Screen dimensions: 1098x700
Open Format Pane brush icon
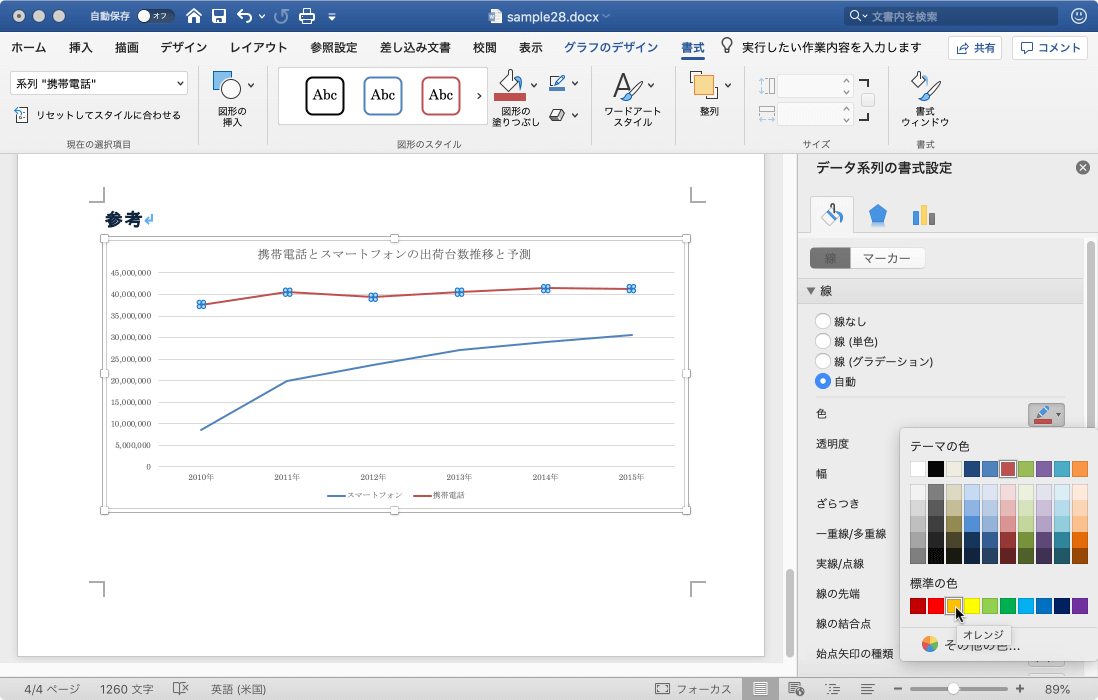point(925,86)
